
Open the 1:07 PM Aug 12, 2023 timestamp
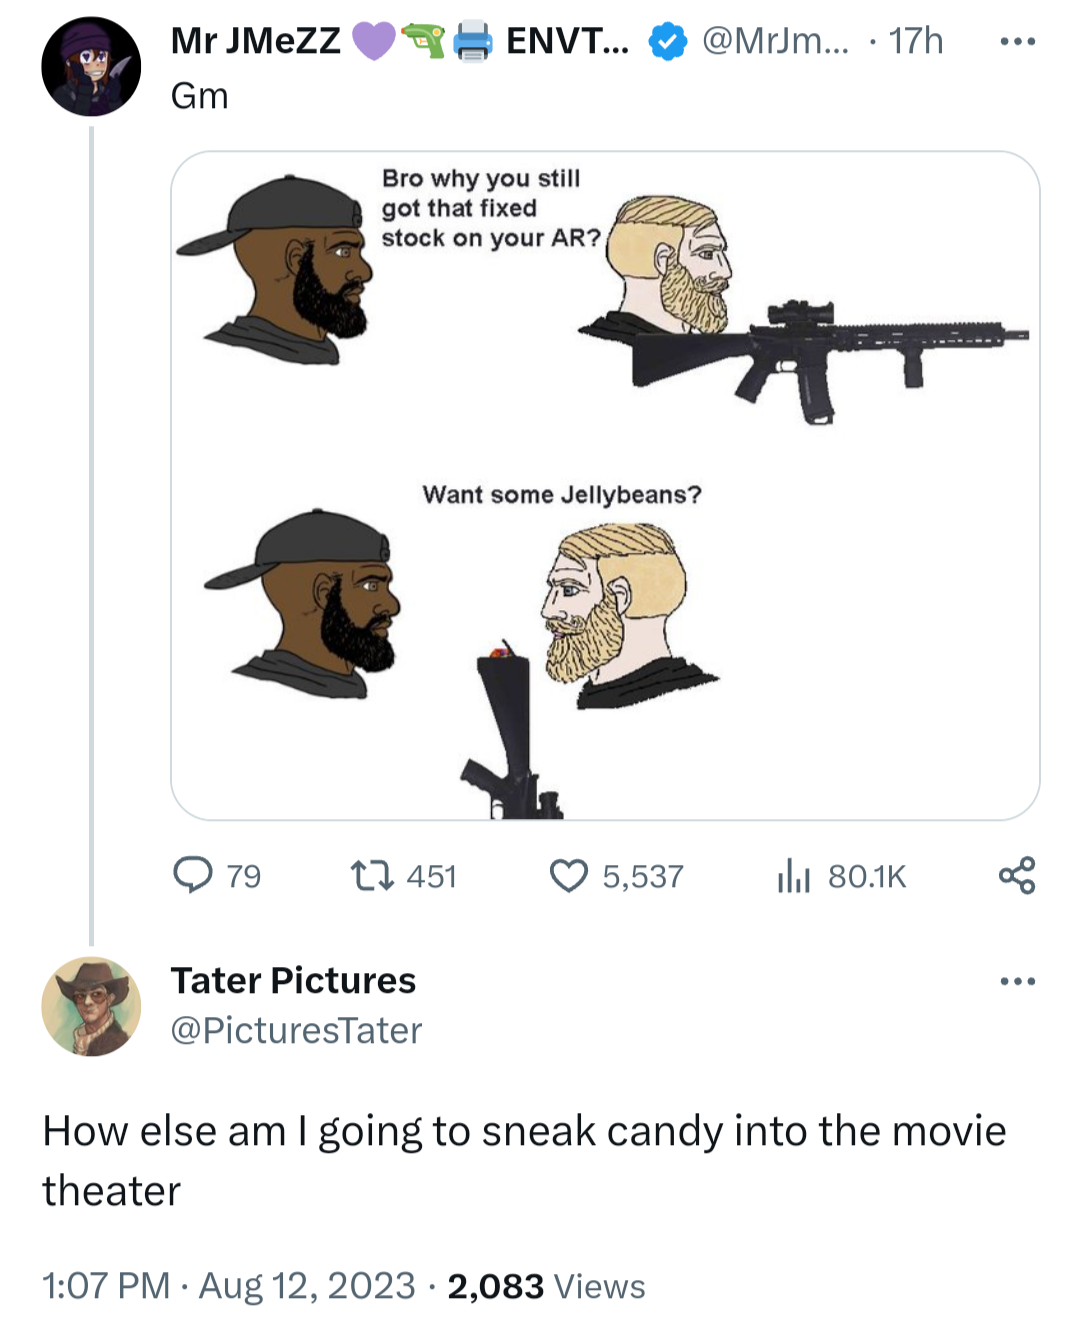pyautogui.click(x=228, y=1285)
